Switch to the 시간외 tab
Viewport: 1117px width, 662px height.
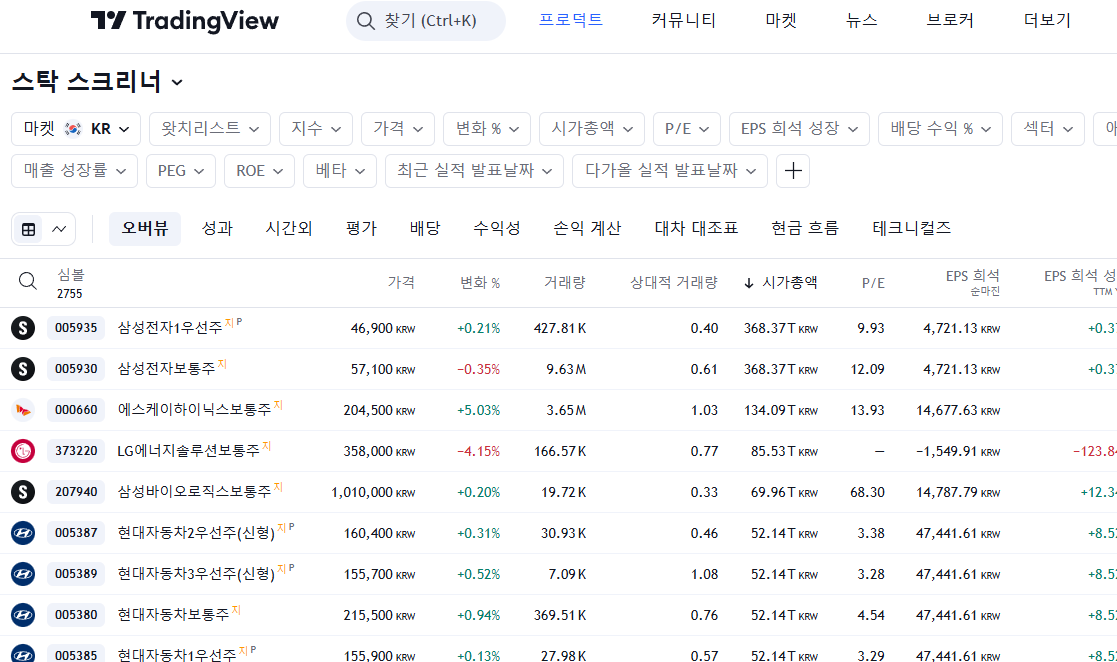289,229
